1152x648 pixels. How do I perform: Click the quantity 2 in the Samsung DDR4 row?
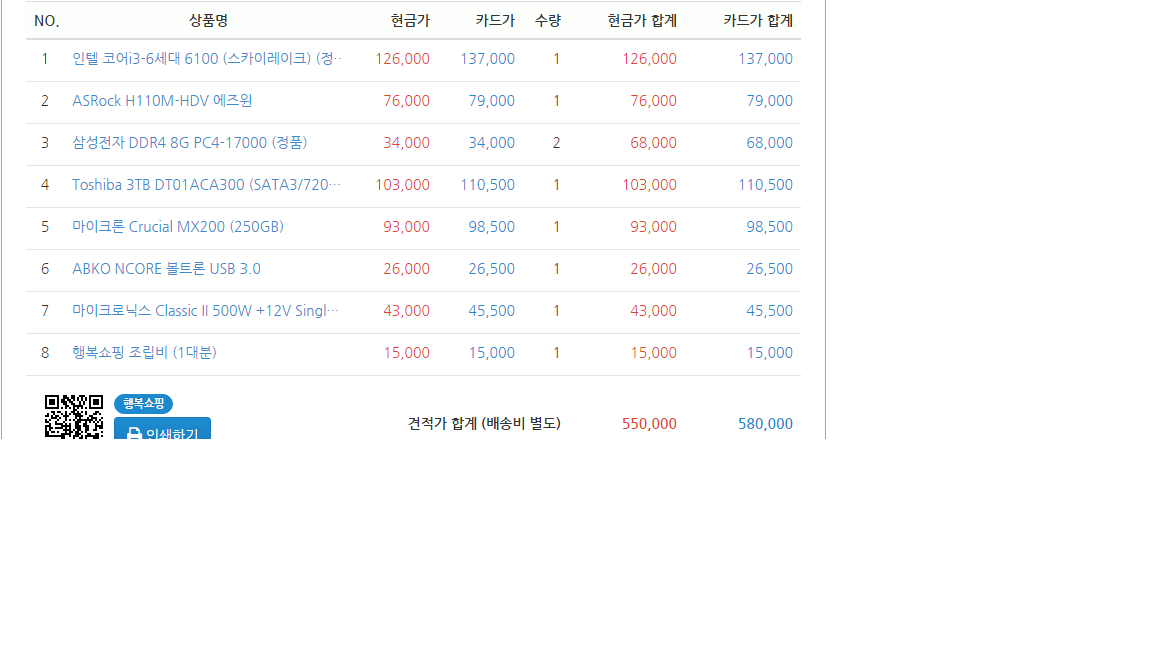pyautogui.click(x=556, y=143)
